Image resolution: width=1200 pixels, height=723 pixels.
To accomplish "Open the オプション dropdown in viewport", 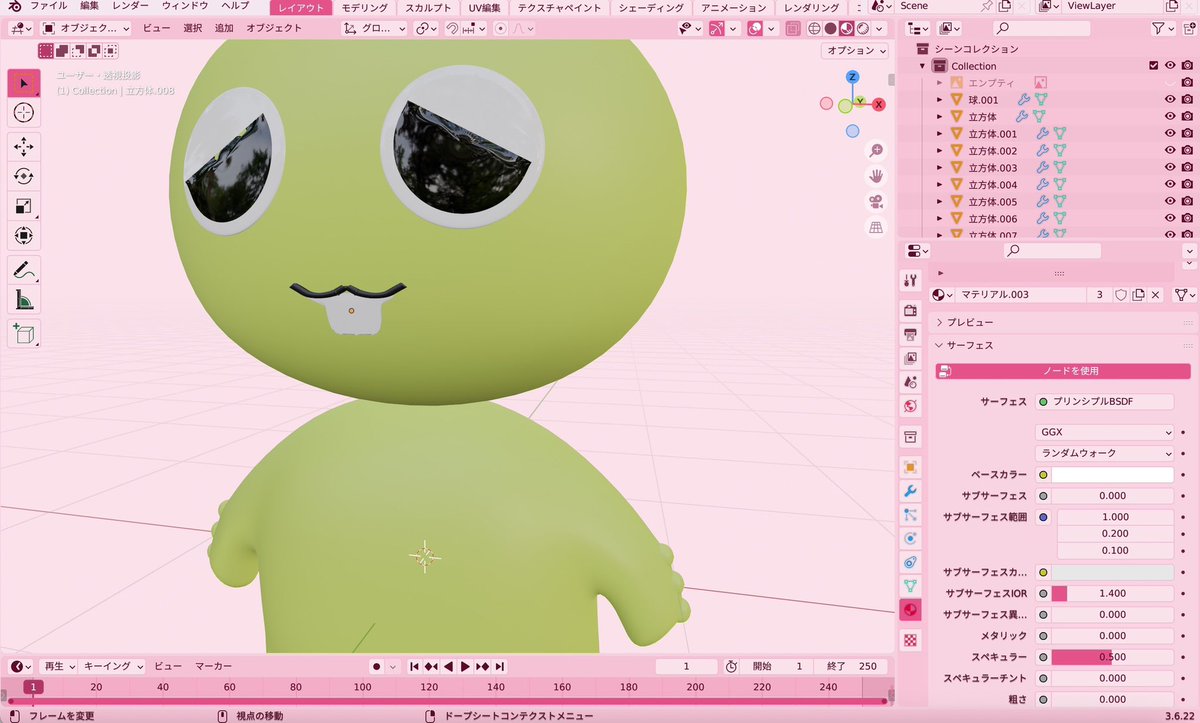I will click(855, 50).
